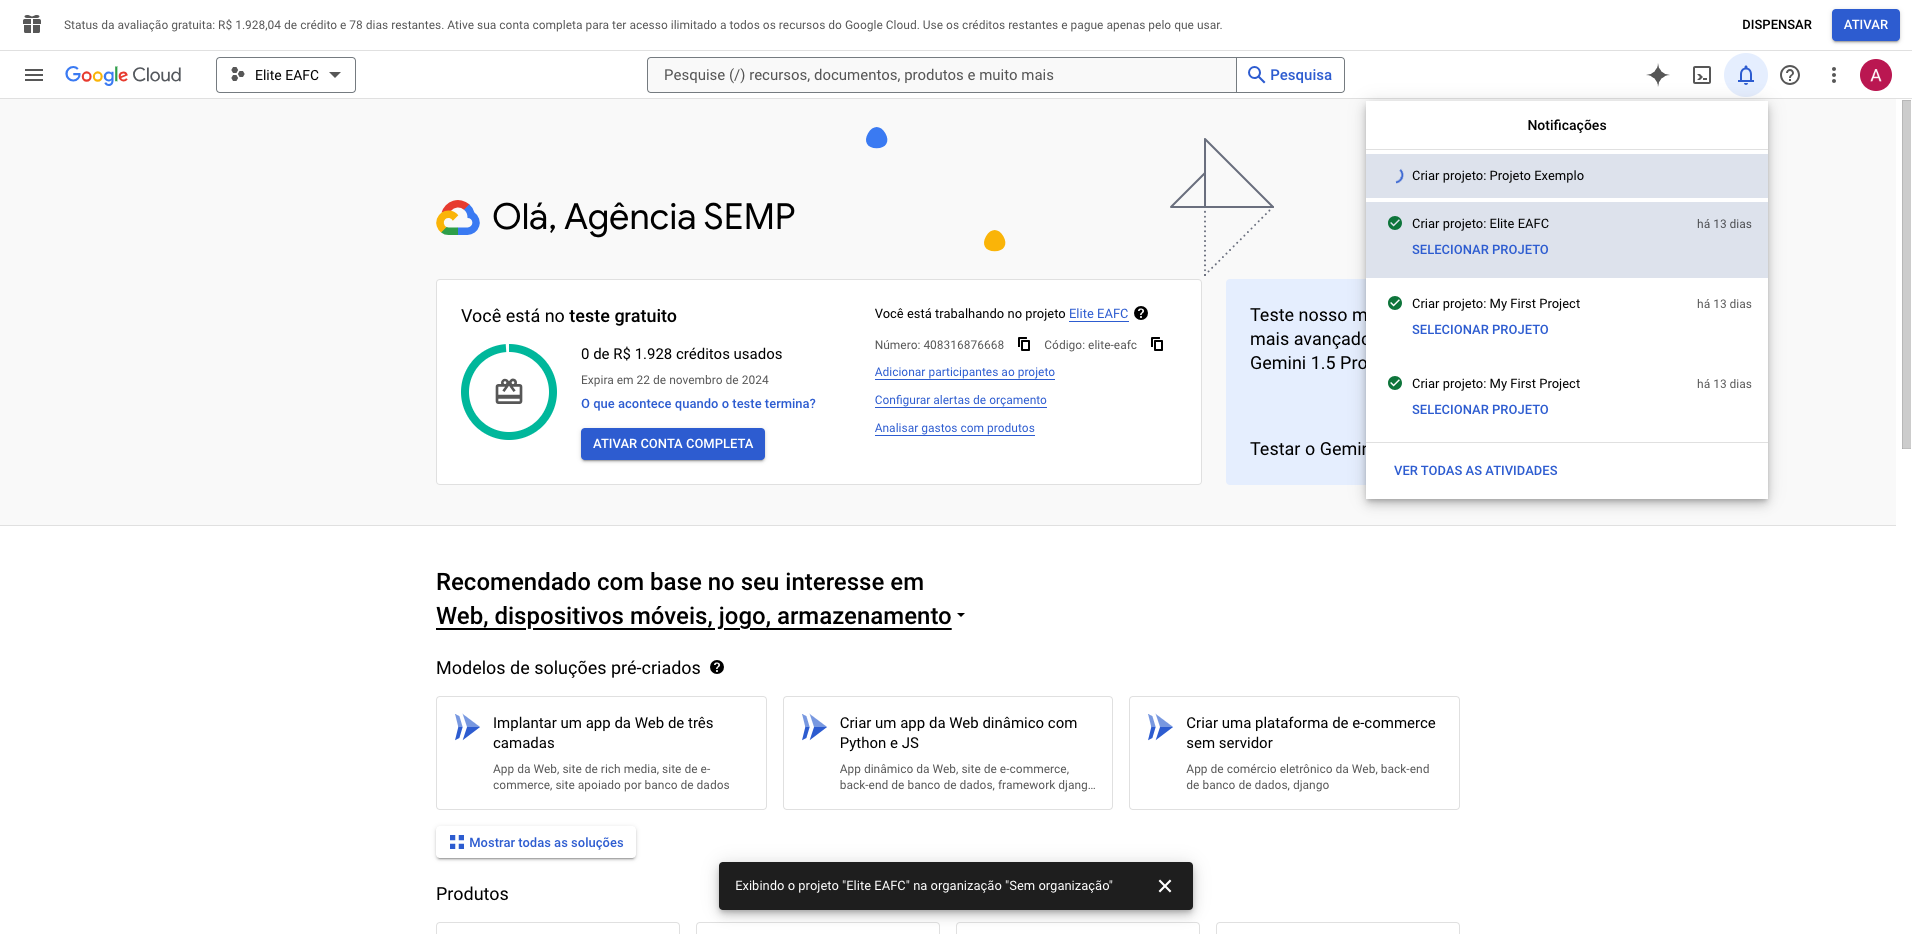Image resolution: width=1912 pixels, height=934 pixels.
Task: Click 'Adicionar participantes ao projeto' link
Action: tap(965, 372)
